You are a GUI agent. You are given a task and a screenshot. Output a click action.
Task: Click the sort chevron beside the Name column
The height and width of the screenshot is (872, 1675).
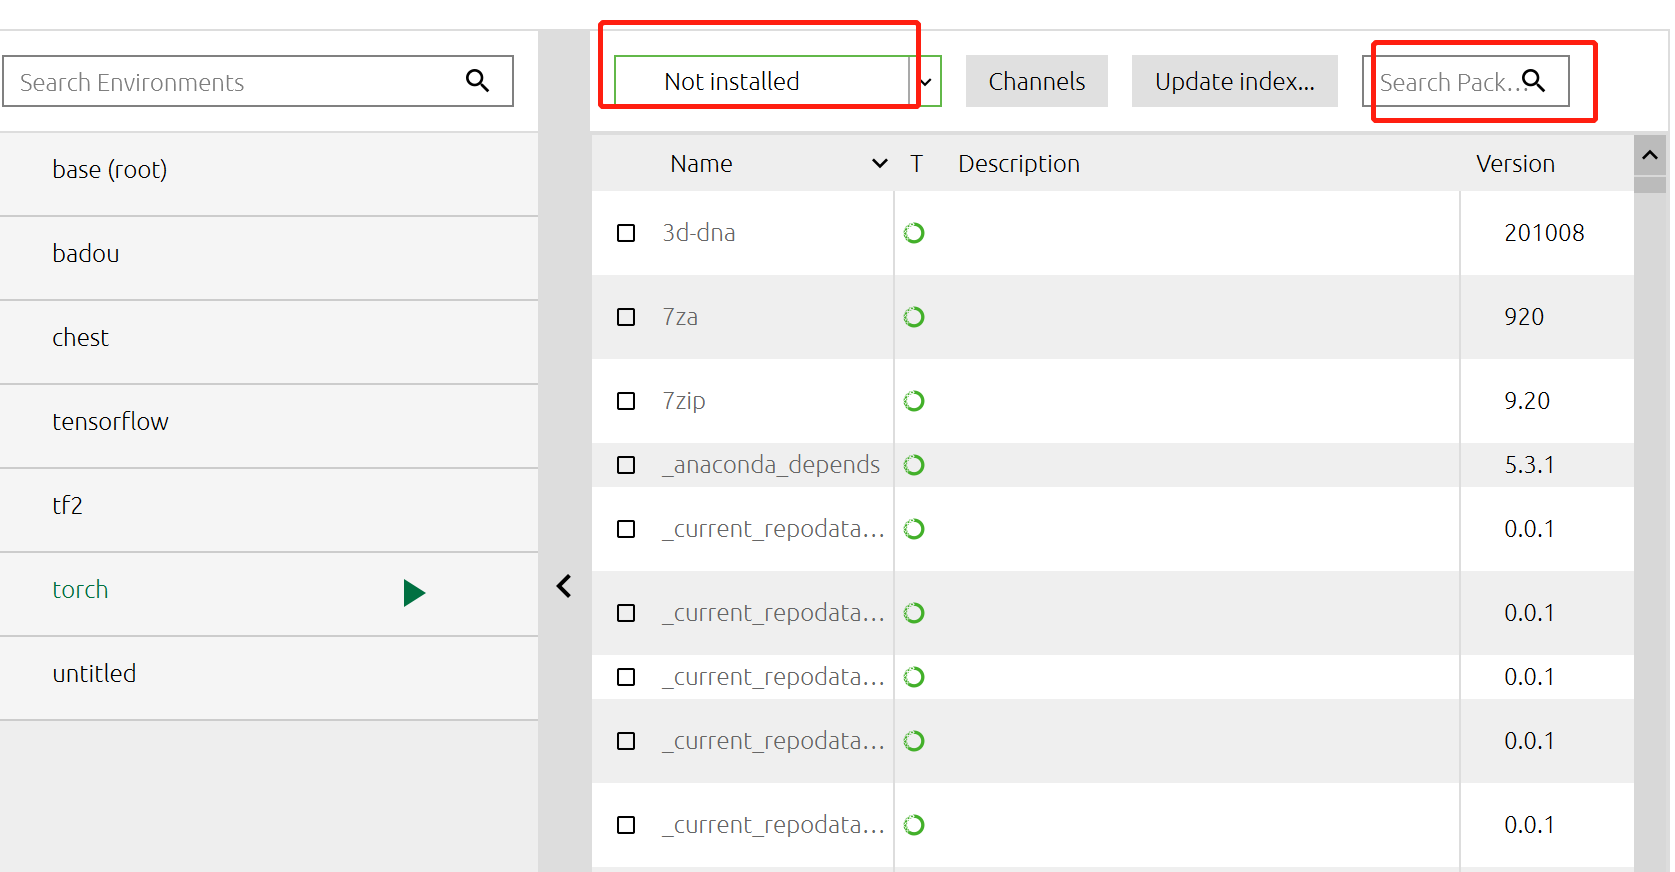(880, 163)
